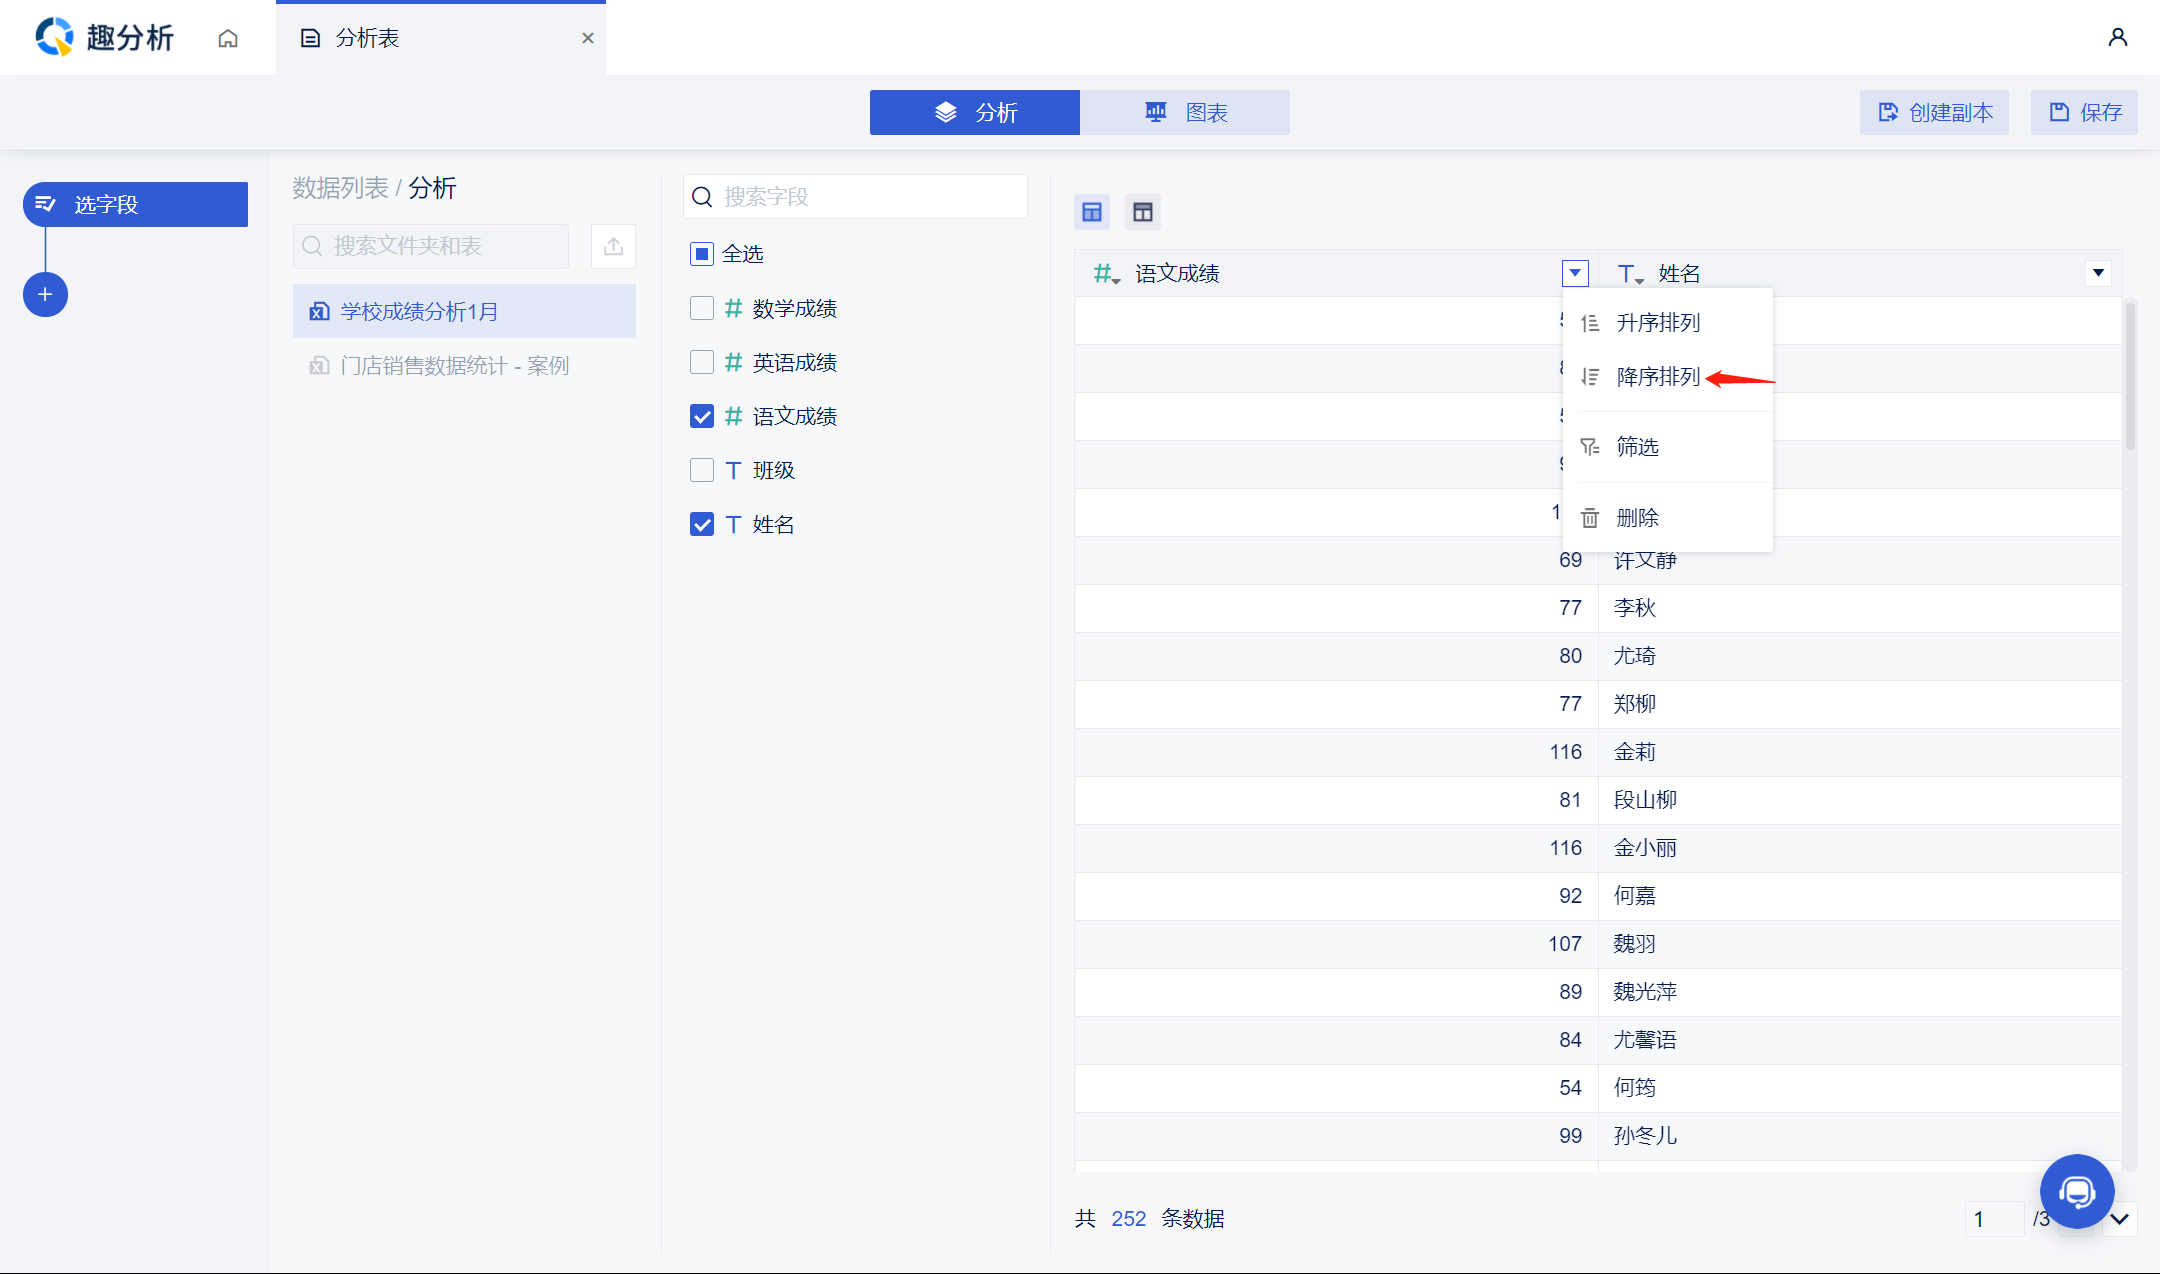This screenshot has width=2160, height=1274.
Task: Click the blue plus add-step button
Action: pos(45,295)
